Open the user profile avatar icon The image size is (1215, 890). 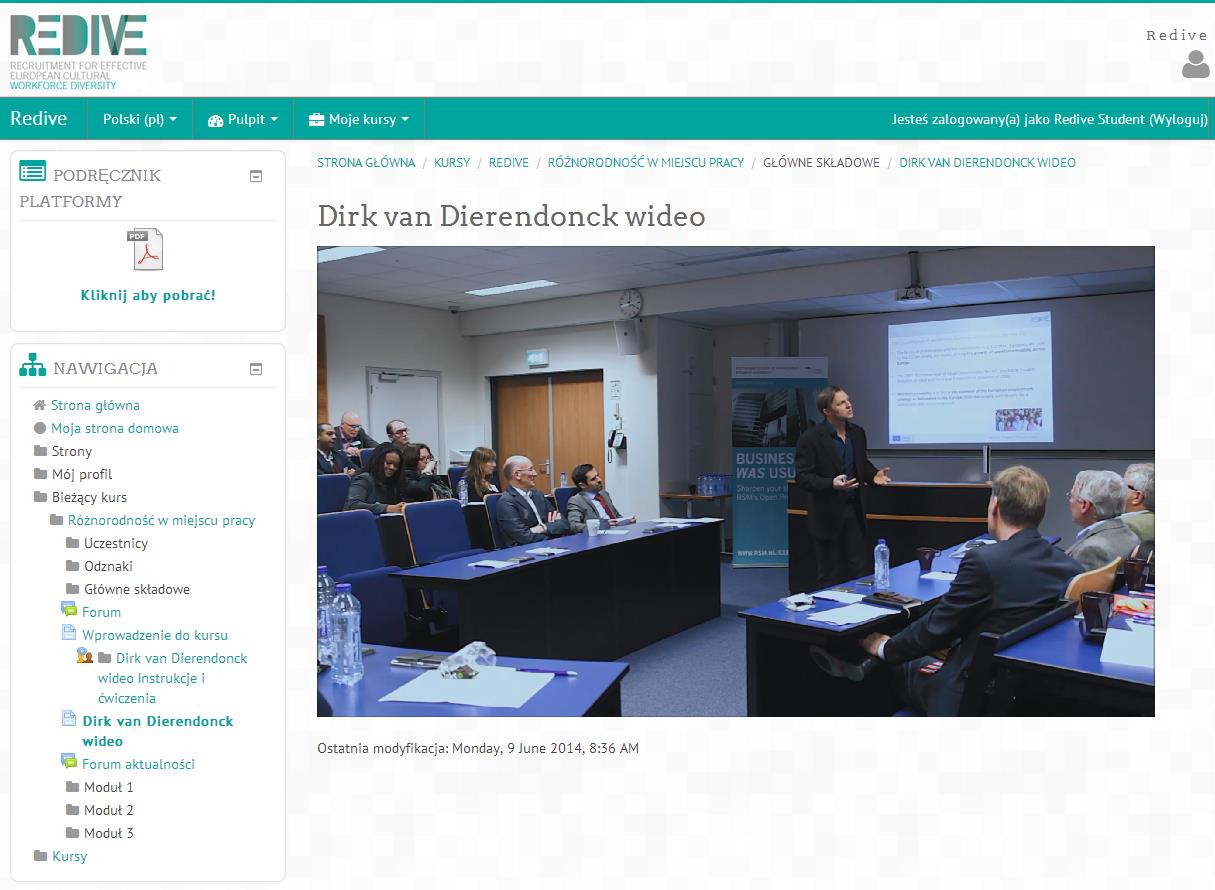tap(1195, 64)
